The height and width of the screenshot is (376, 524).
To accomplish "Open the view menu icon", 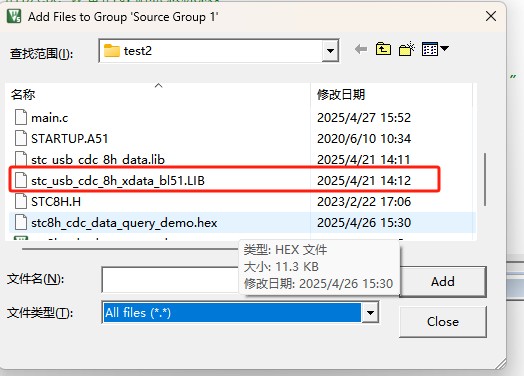I will tap(435, 49).
